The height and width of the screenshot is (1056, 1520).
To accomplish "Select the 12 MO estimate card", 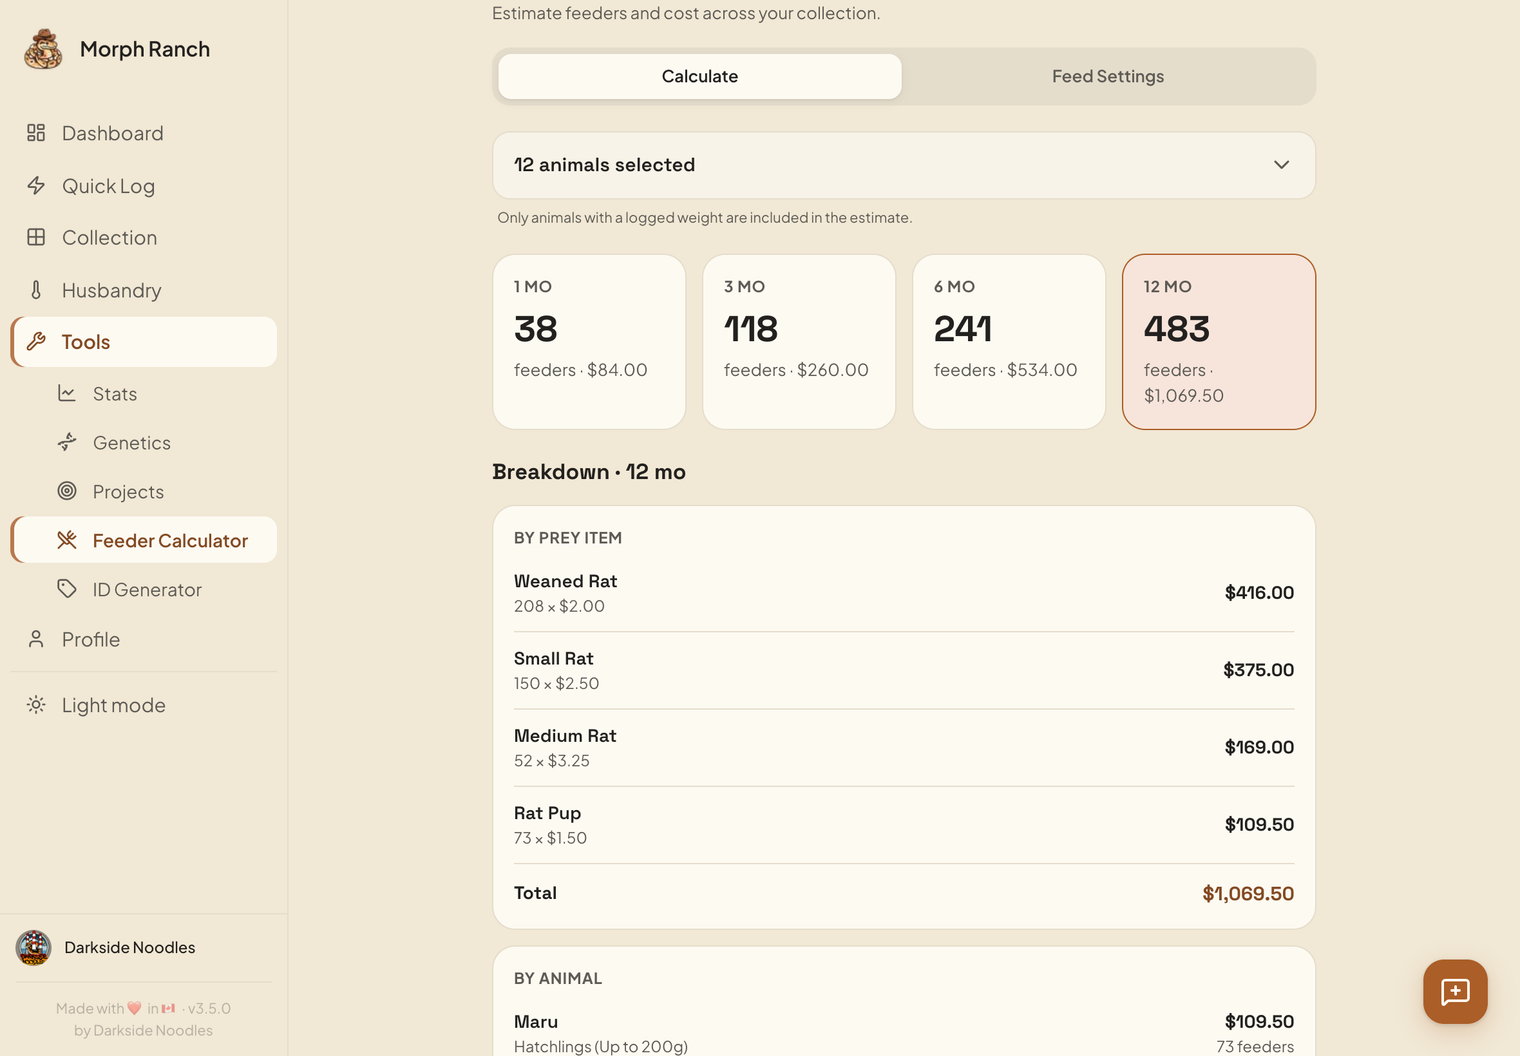I will coord(1219,342).
